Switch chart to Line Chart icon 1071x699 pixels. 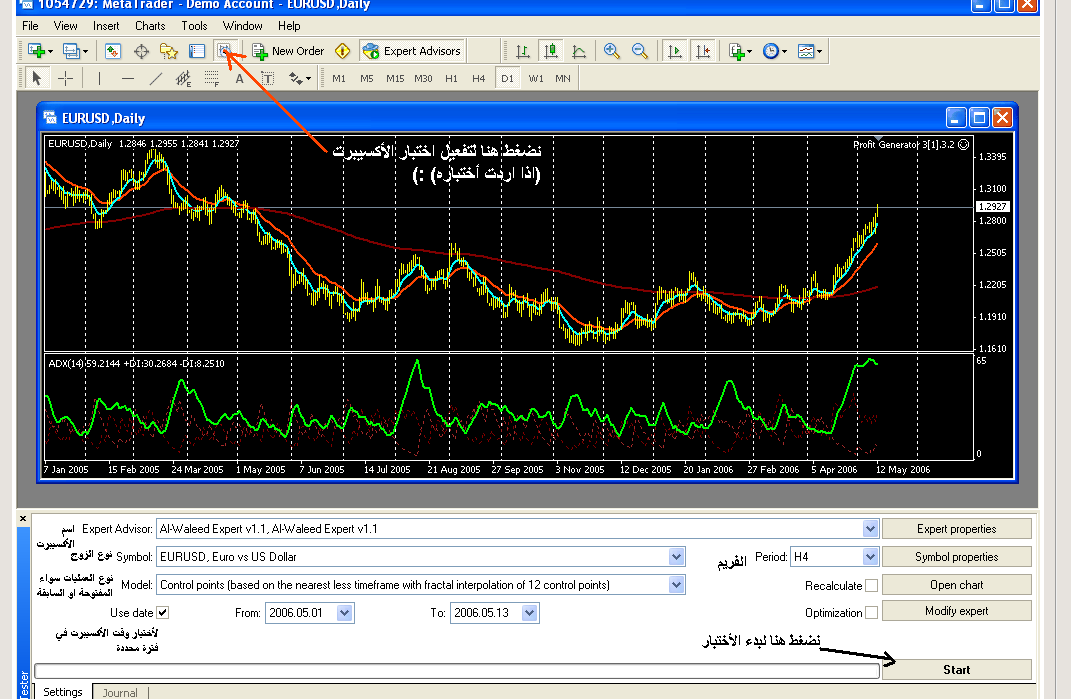[x=579, y=51]
